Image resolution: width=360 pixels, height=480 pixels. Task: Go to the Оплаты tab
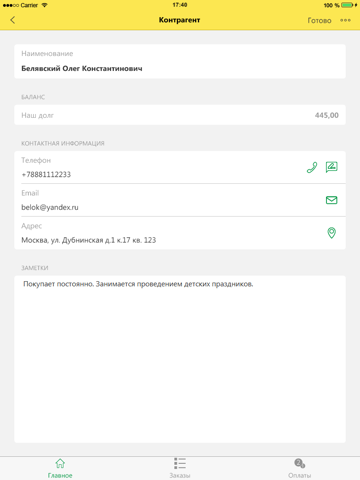click(x=300, y=468)
